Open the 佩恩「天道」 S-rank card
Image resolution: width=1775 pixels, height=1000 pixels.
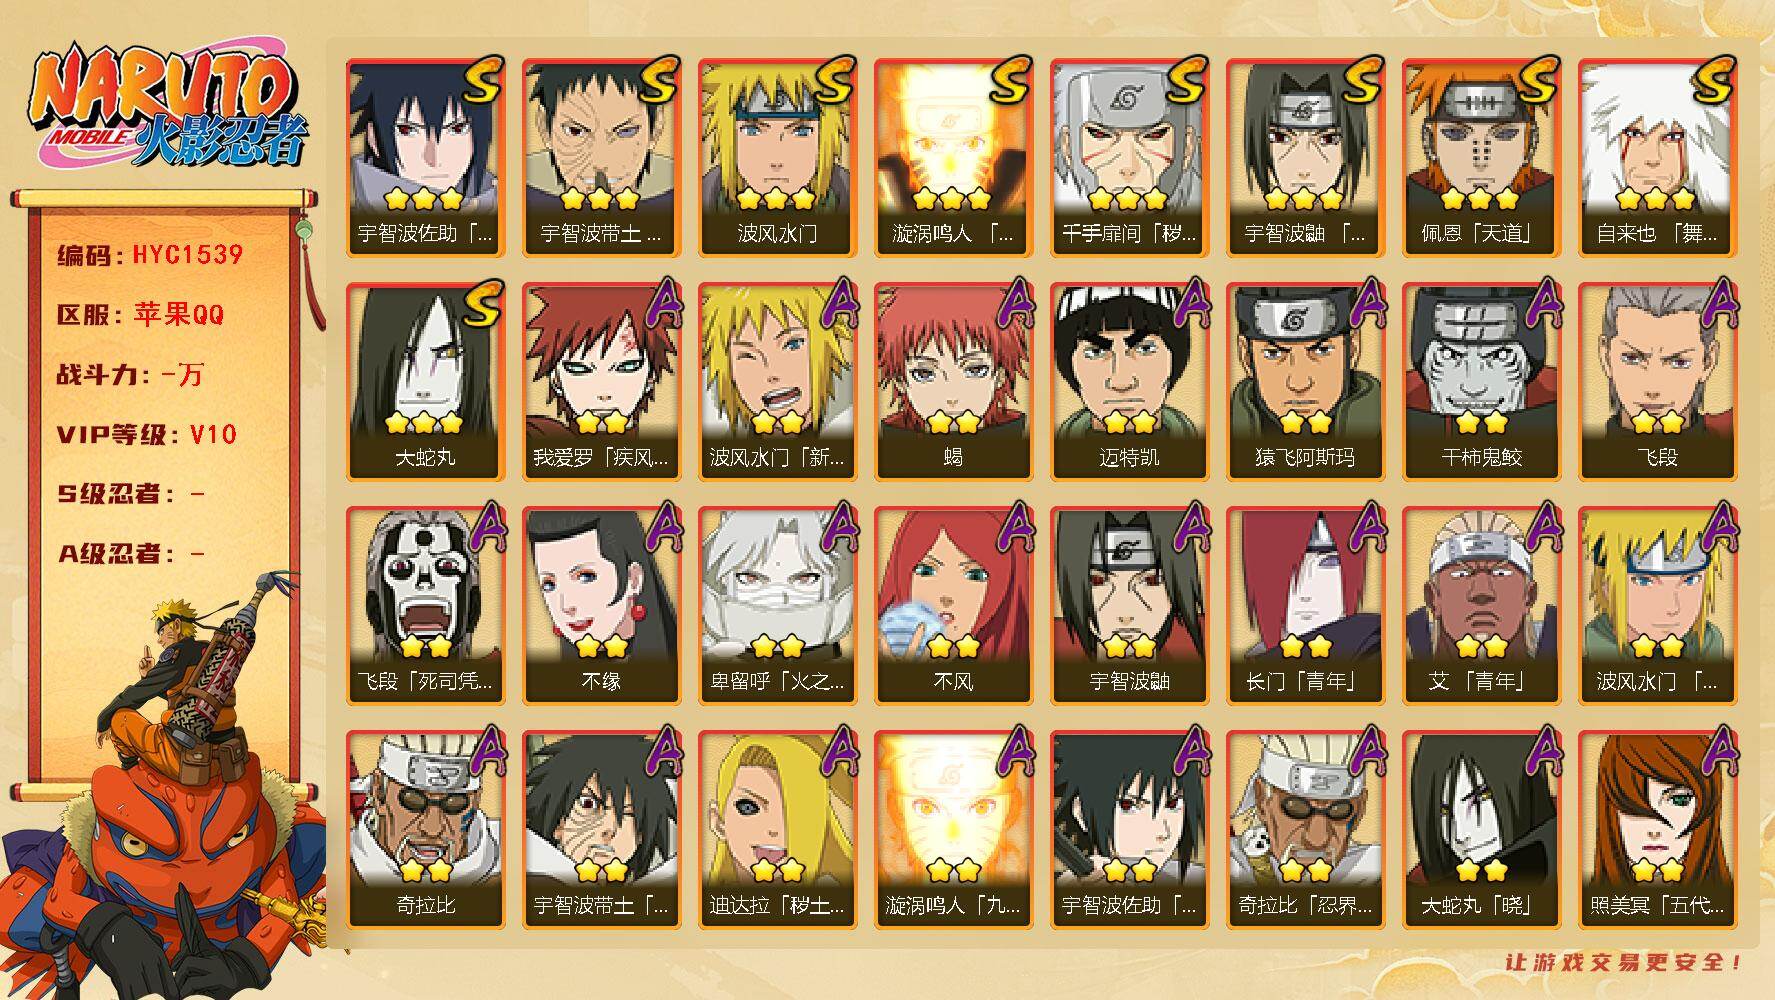point(1481,157)
